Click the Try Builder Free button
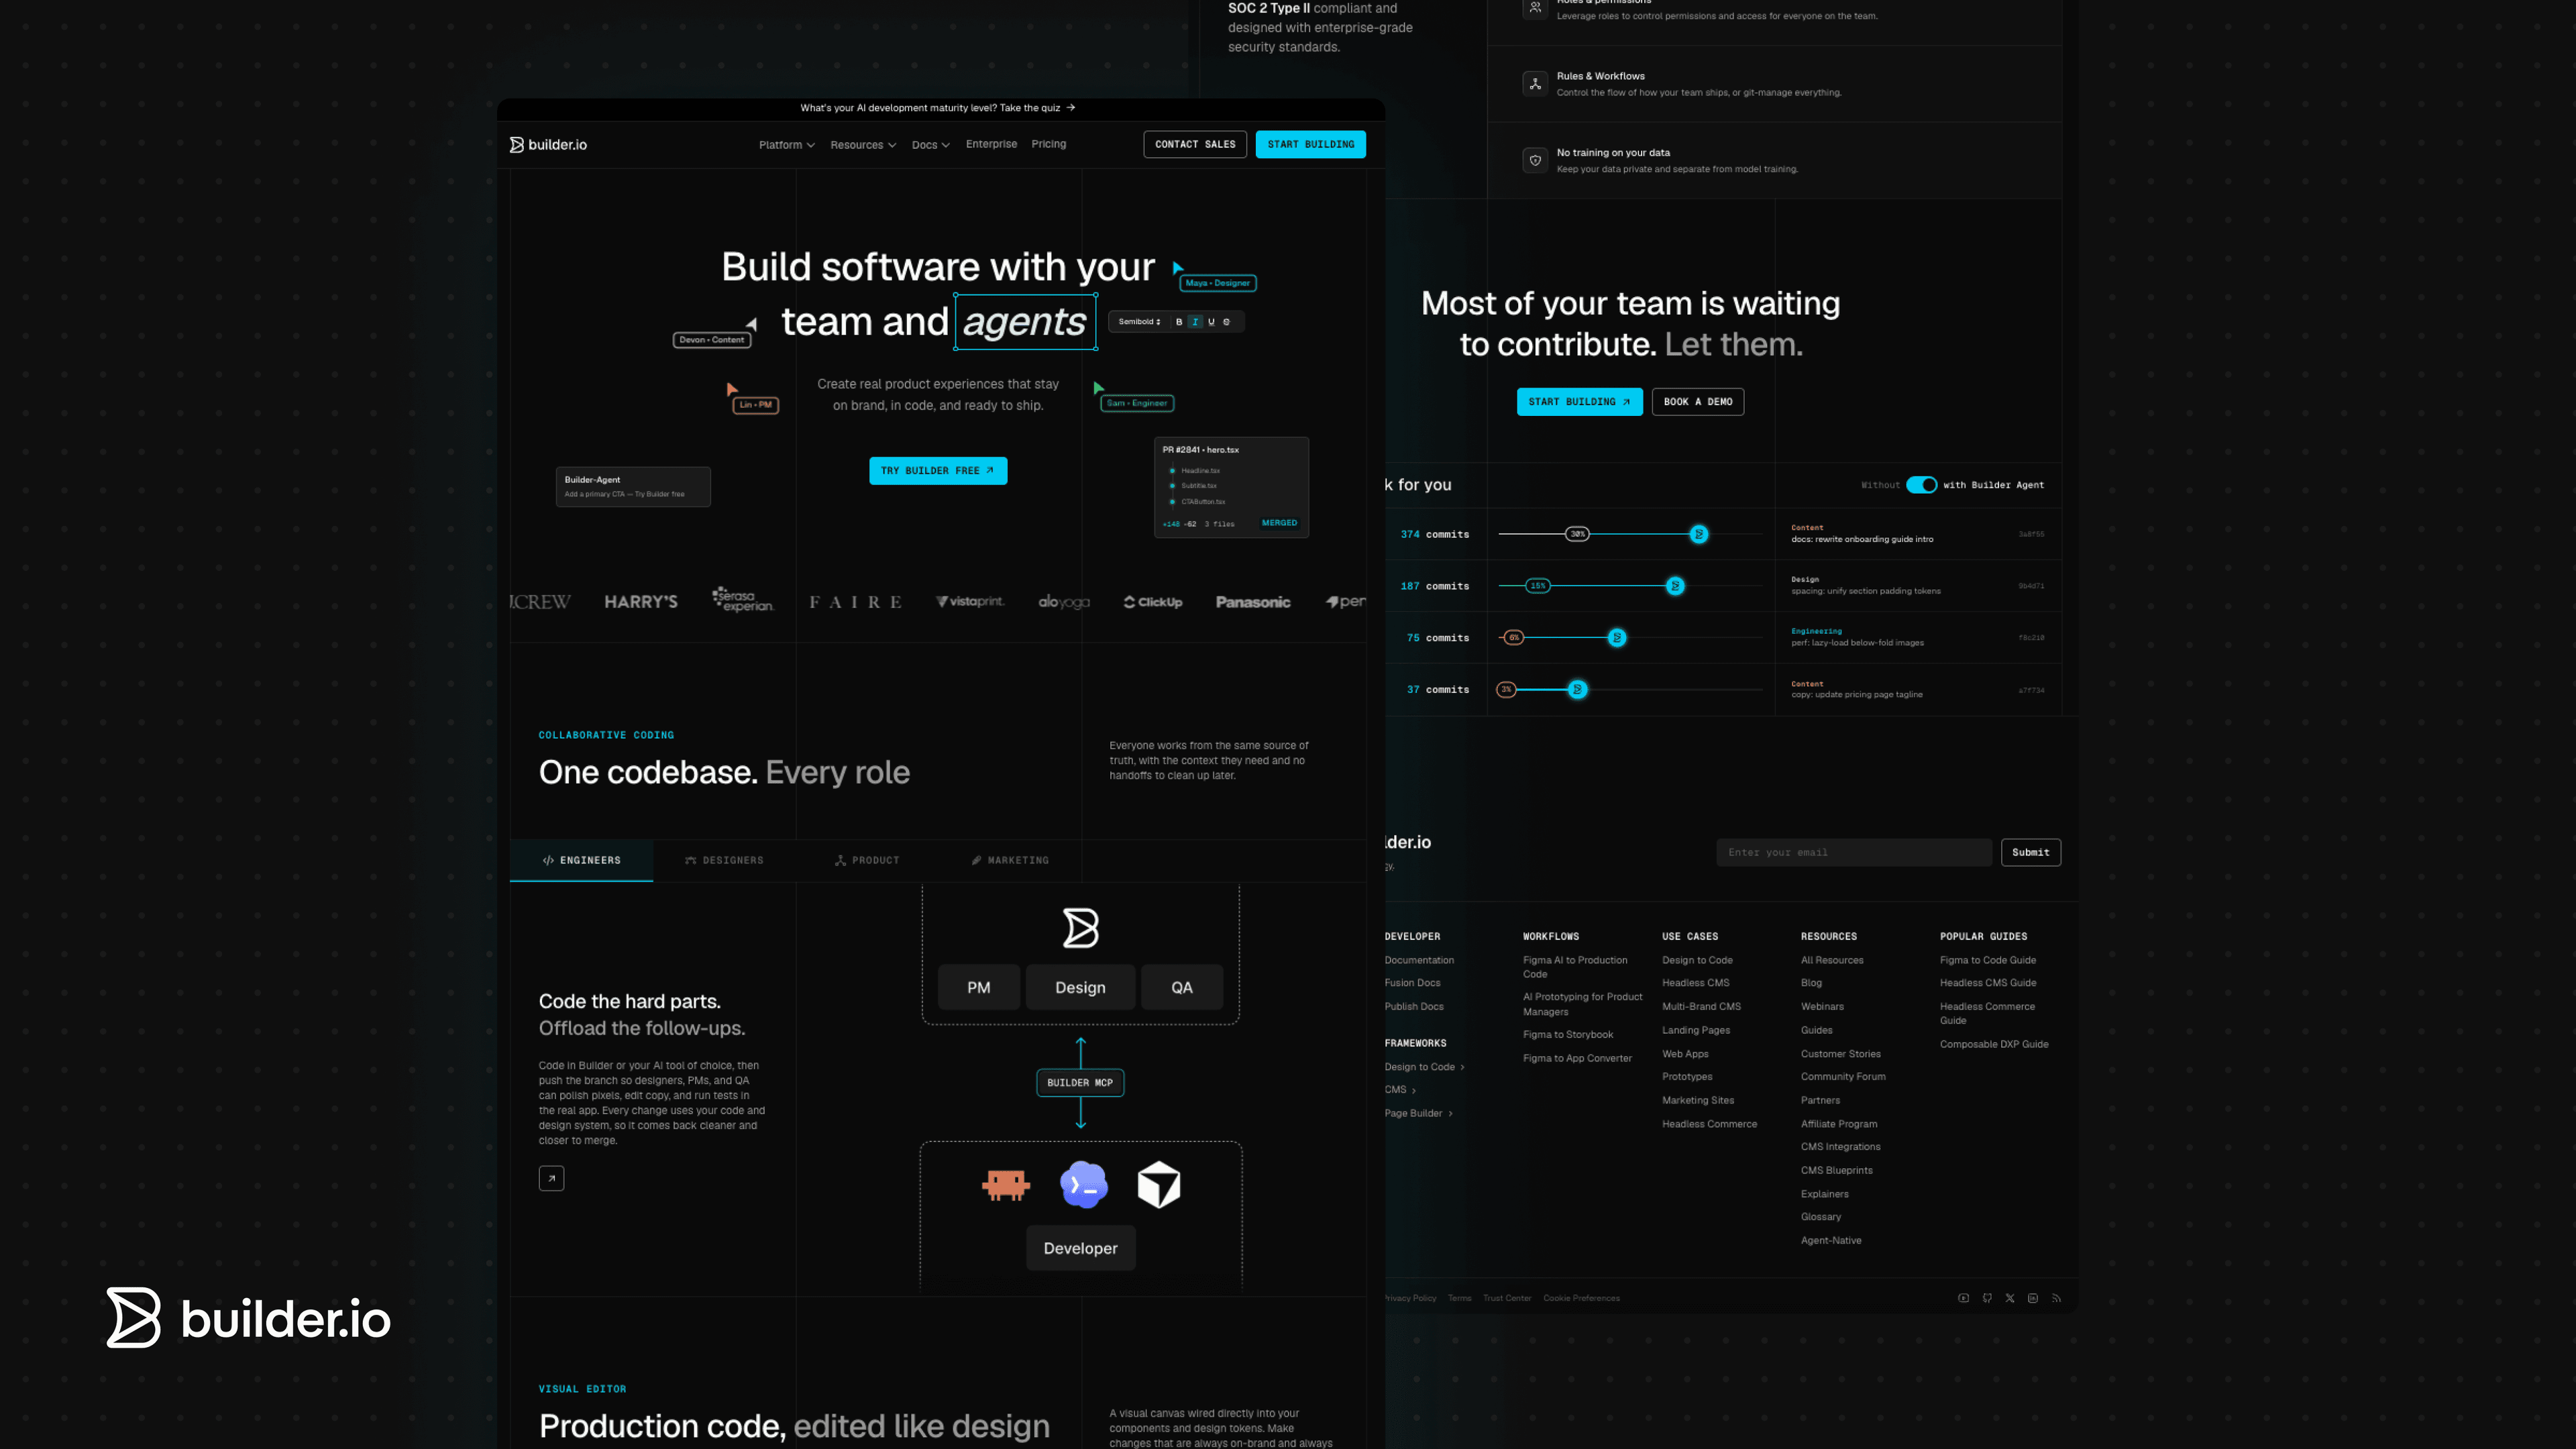This screenshot has width=2576, height=1449. point(938,471)
